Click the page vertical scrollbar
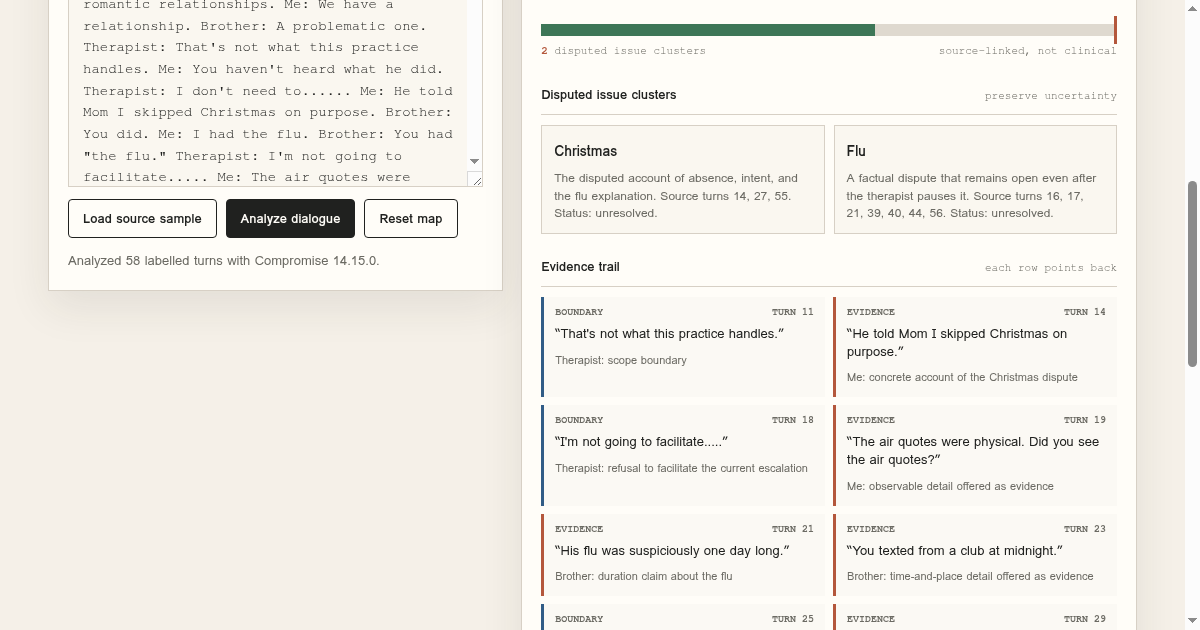Screen dimensions: 1200x630 click(x=1192, y=274)
